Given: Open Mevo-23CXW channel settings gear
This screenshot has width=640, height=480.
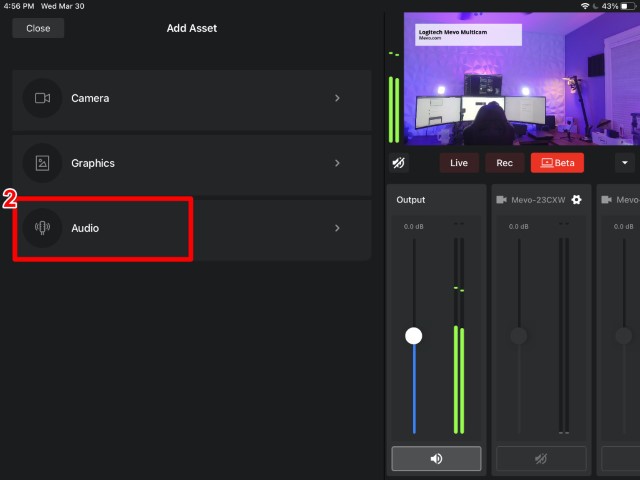Looking at the screenshot, I should (x=576, y=200).
